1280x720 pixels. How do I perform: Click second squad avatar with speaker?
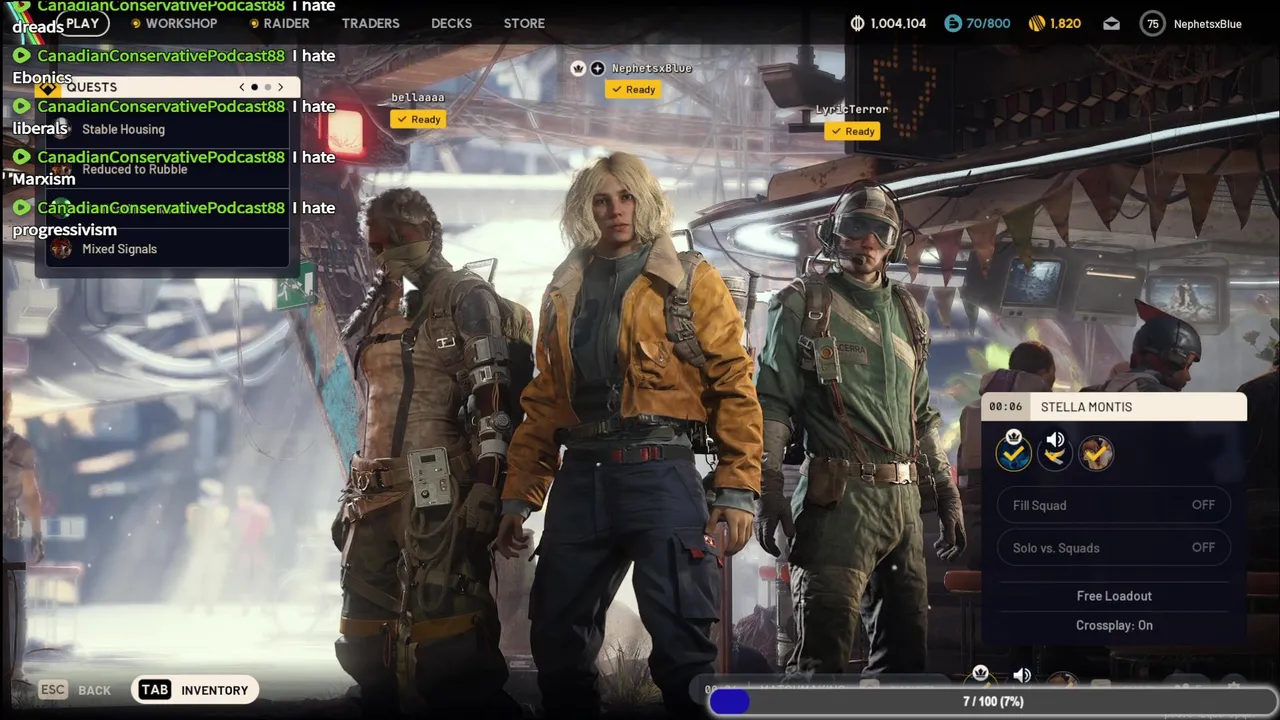click(1054, 452)
